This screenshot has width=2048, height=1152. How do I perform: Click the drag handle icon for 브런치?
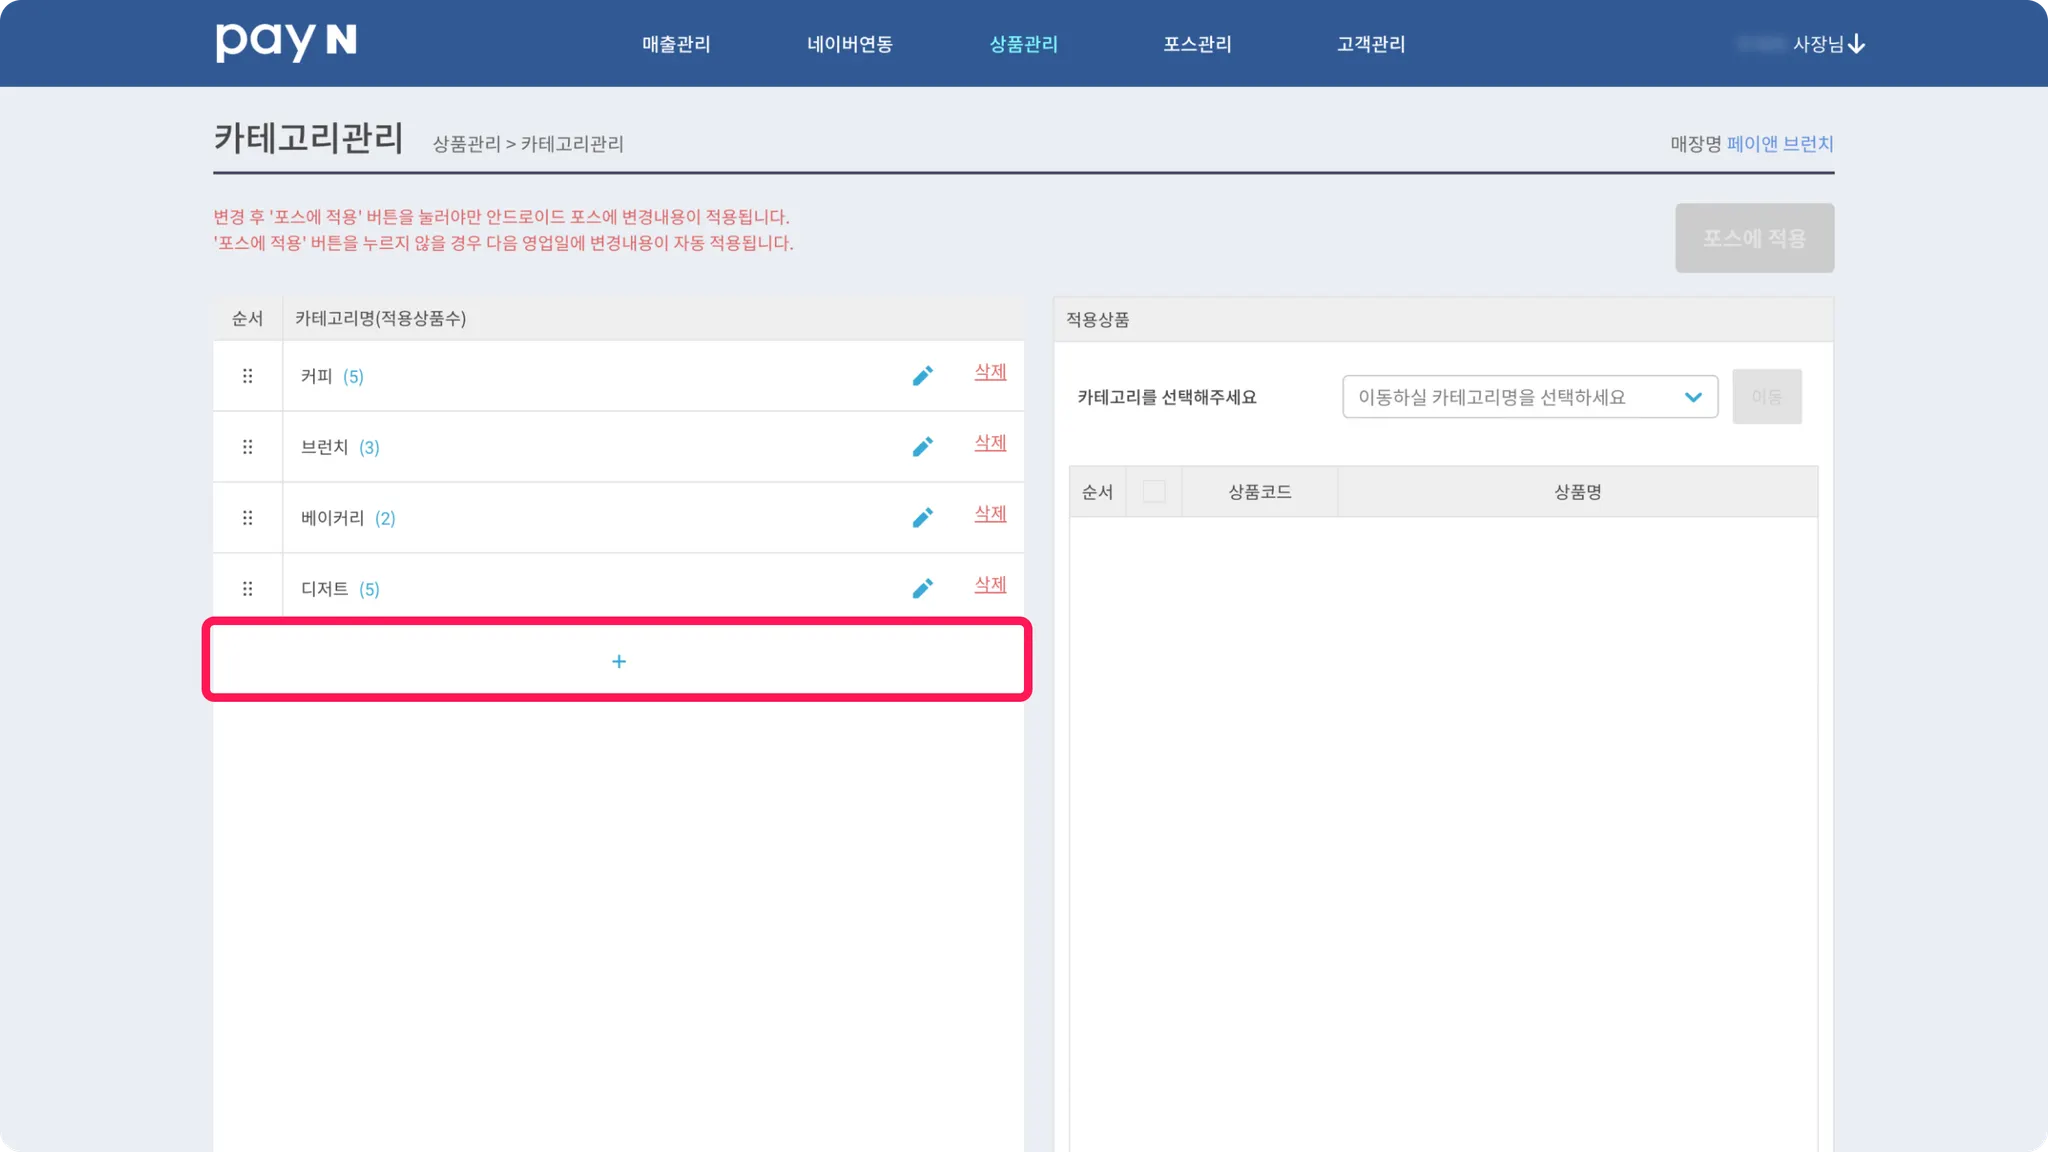coord(247,447)
